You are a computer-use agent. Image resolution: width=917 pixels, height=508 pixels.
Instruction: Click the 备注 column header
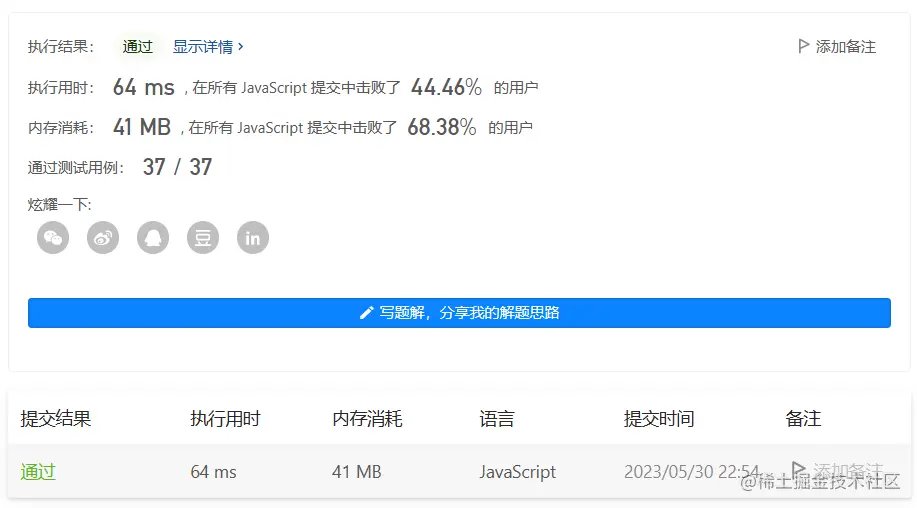pyautogui.click(x=803, y=419)
